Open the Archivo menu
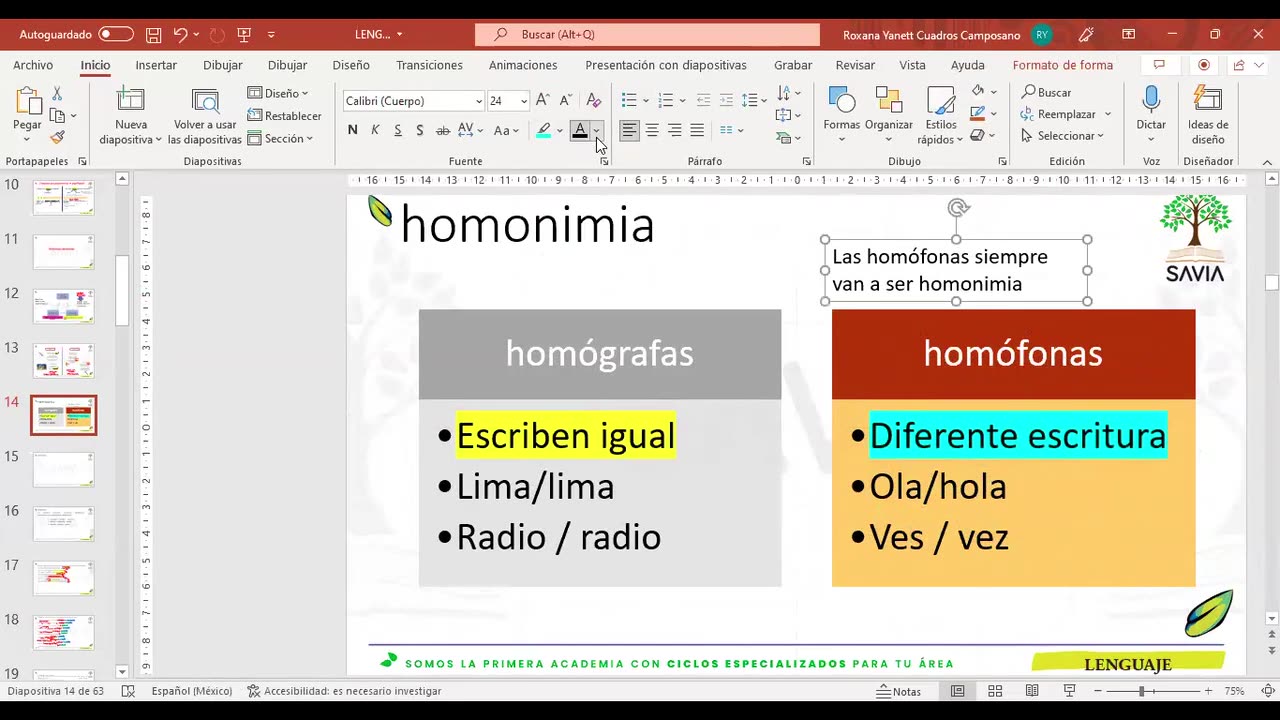This screenshot has width=1280, height=720. point(33,65)
